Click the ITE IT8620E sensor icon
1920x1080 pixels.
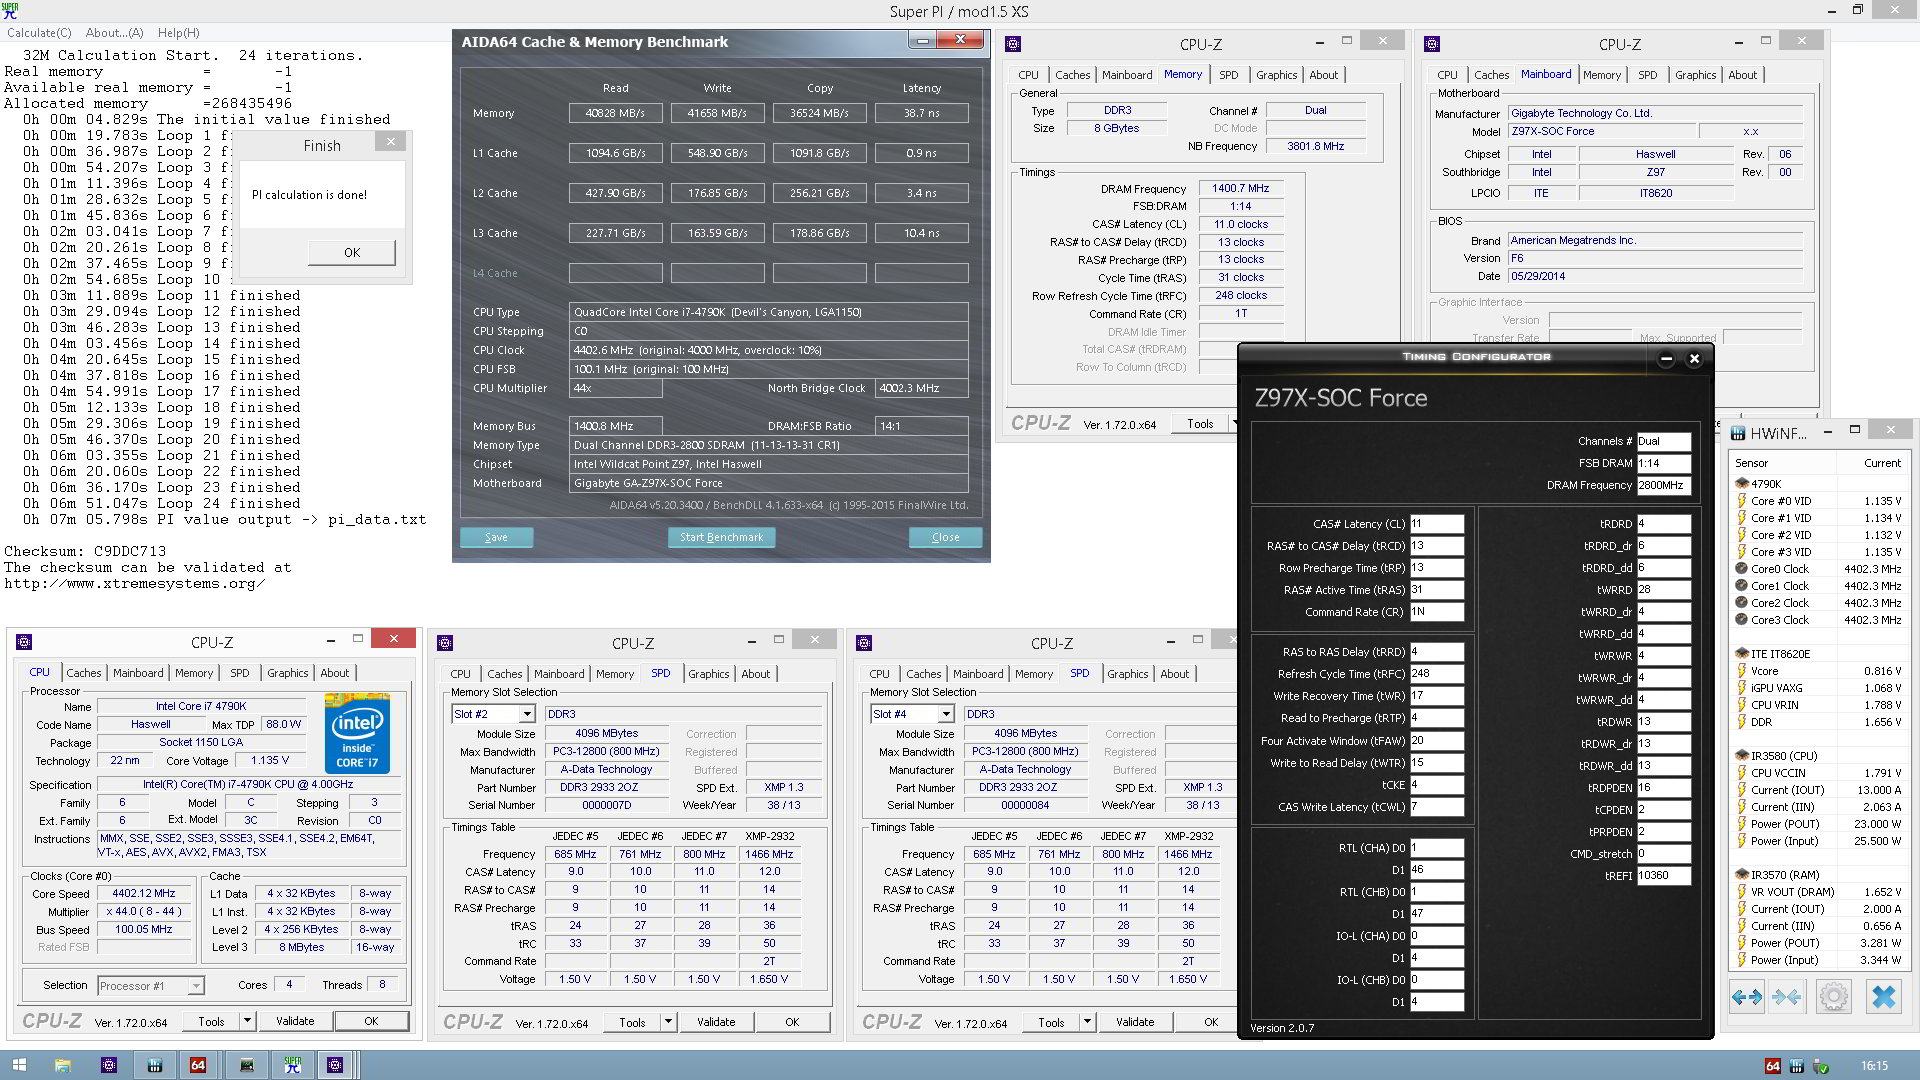click(1742, 653)
